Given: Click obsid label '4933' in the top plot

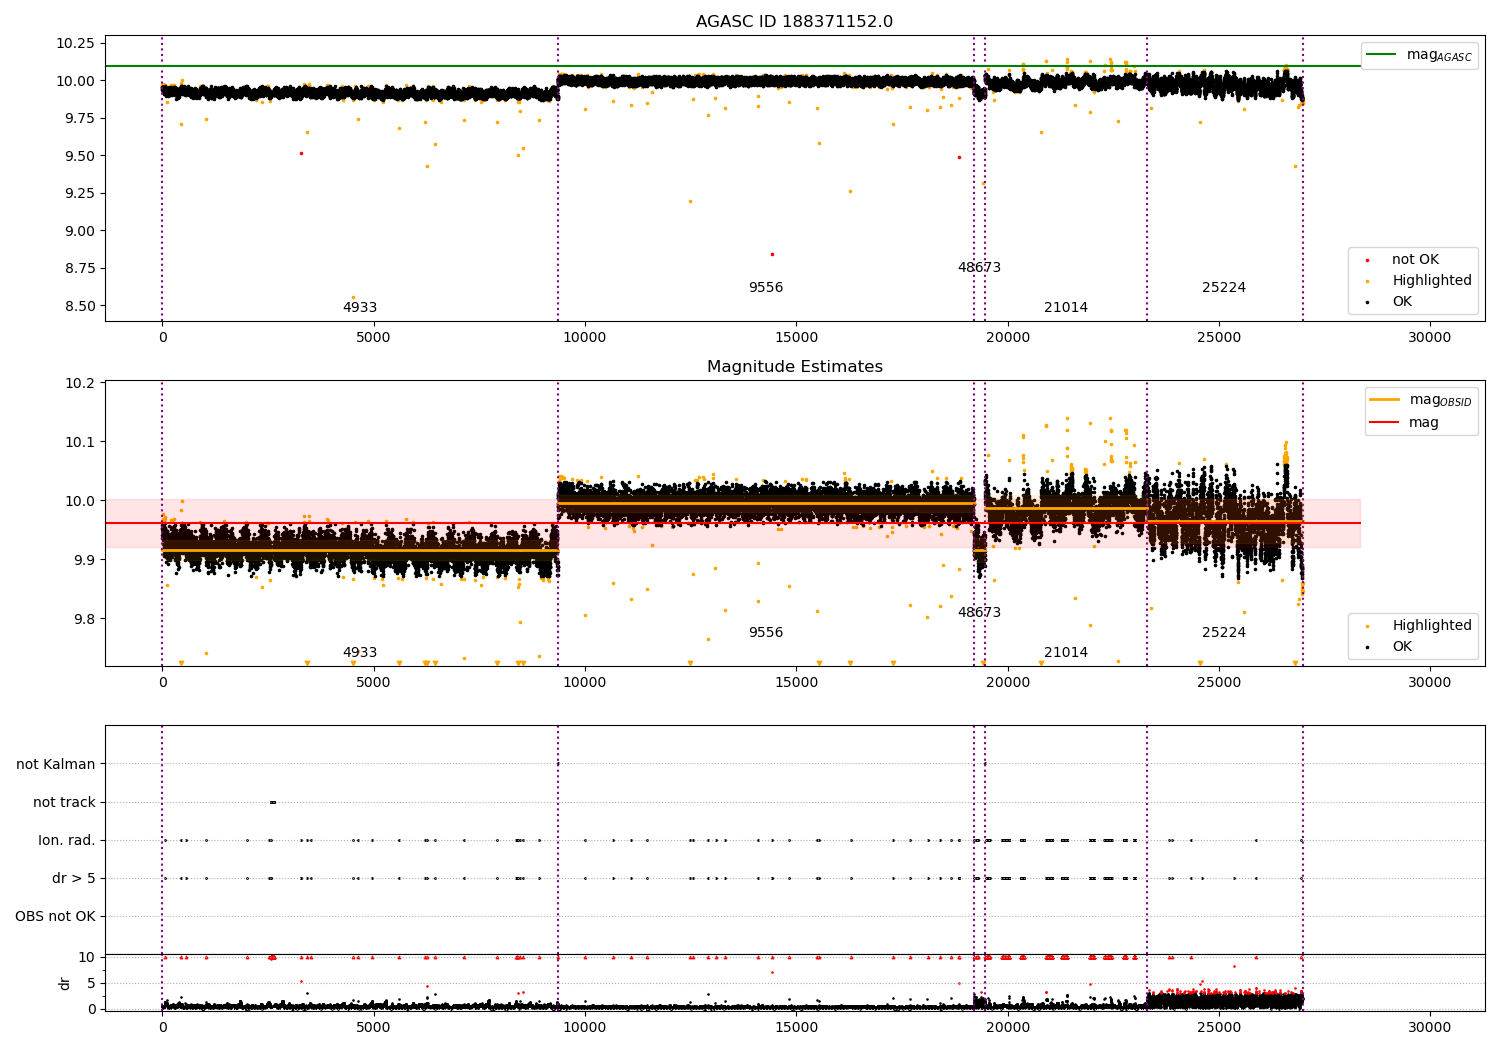Looking at the screenshot, I should (x=360, y=308).
